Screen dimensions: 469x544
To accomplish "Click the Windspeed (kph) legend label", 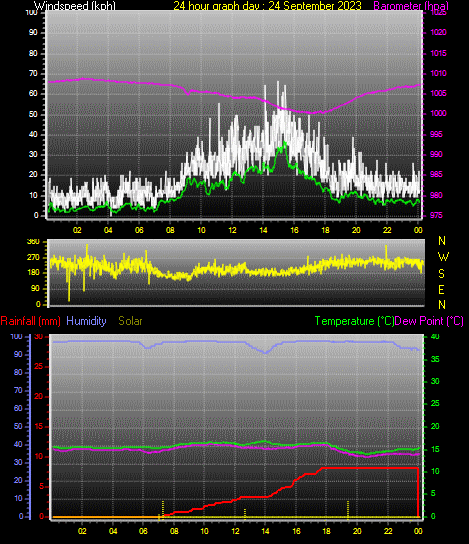I will coord(75,6).
